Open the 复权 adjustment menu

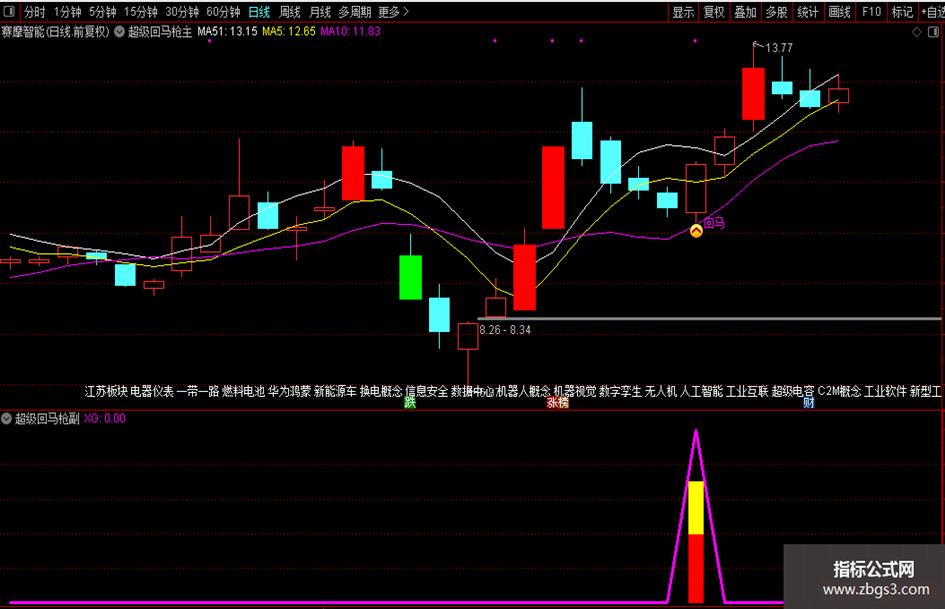coord(714,12)
